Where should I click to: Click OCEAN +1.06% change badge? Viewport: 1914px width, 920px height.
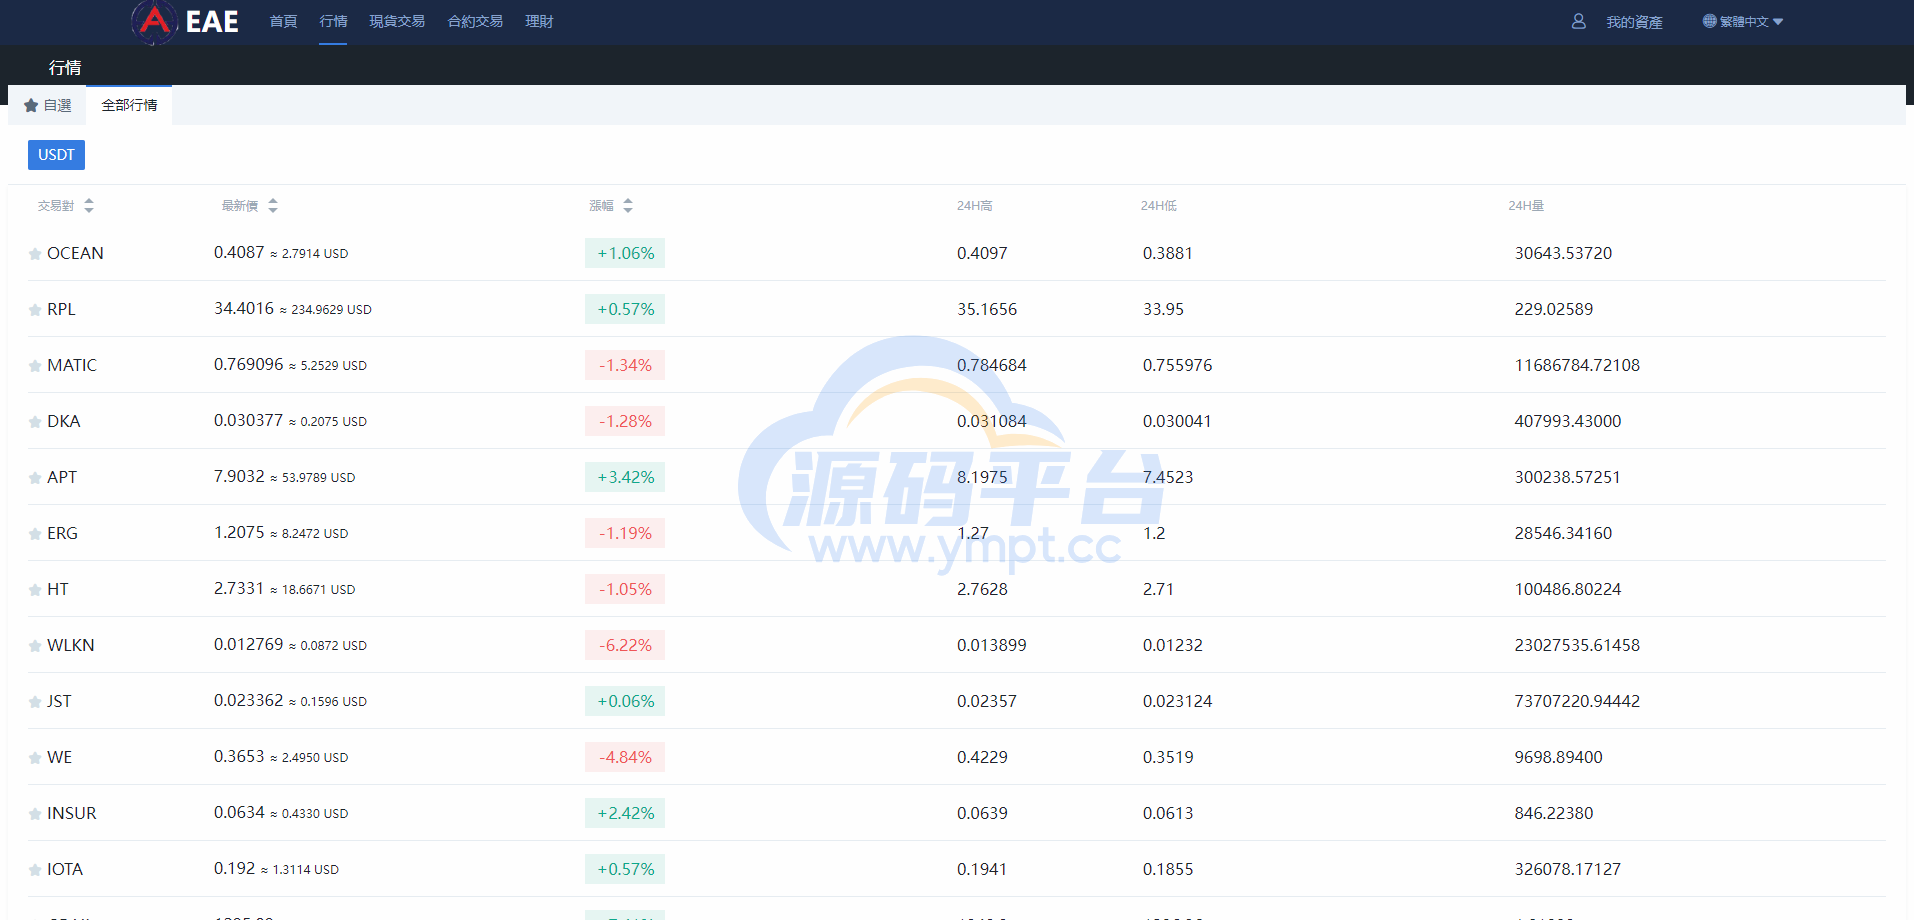(625, 253)
